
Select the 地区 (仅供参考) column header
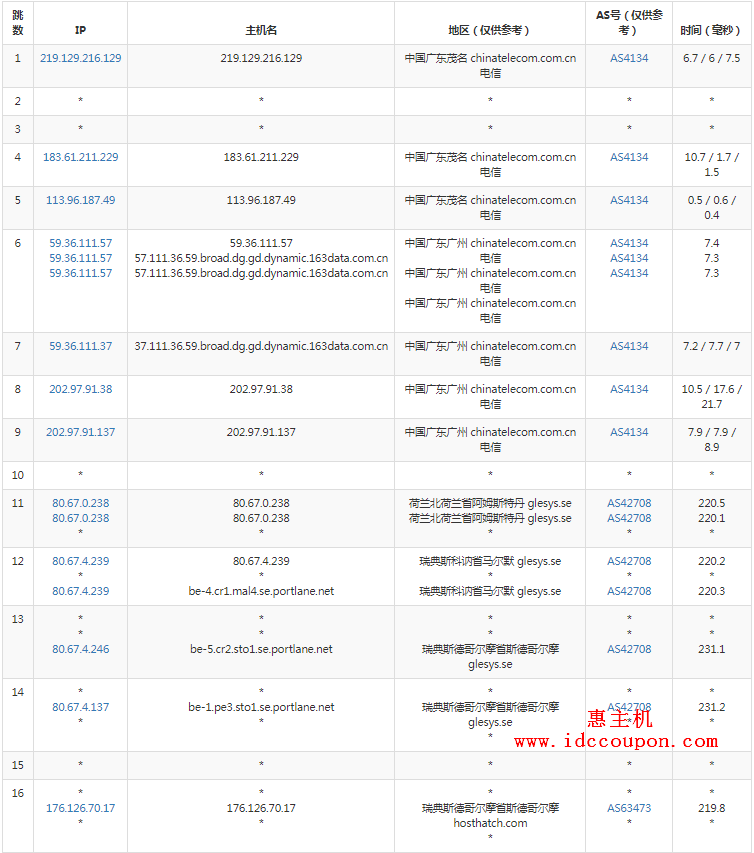click(489, 30)
